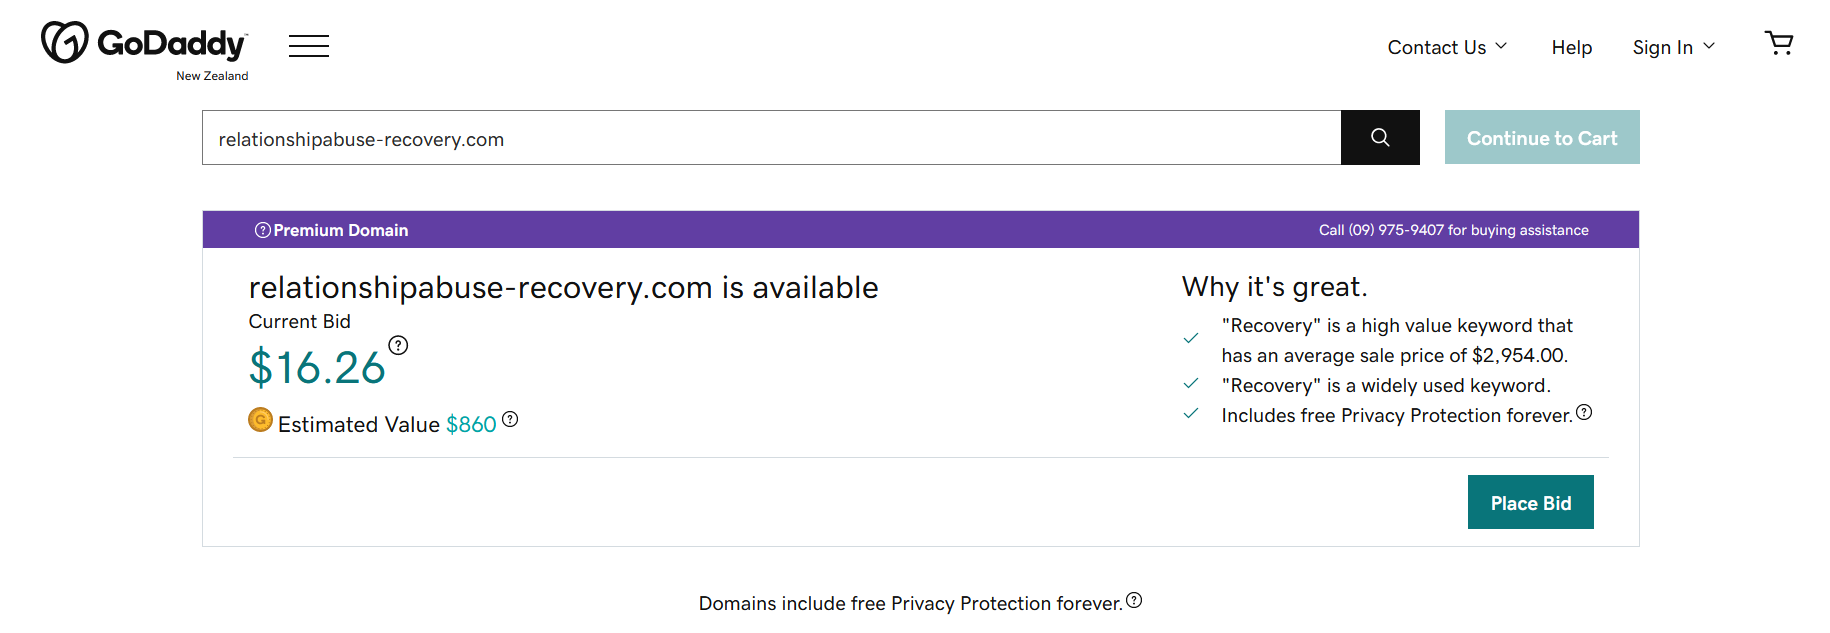Click help icon after 'Domains include free Privacy'
The image size is (1830, 633).
click(x=1134, y=600)
